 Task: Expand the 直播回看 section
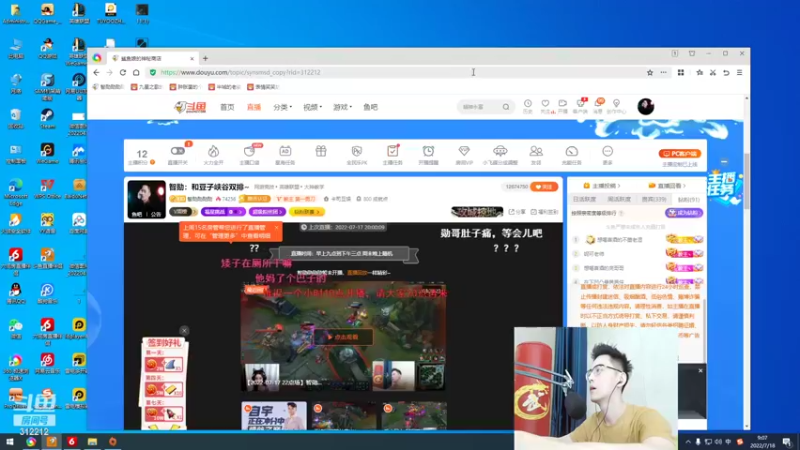(x=667, y=186)
